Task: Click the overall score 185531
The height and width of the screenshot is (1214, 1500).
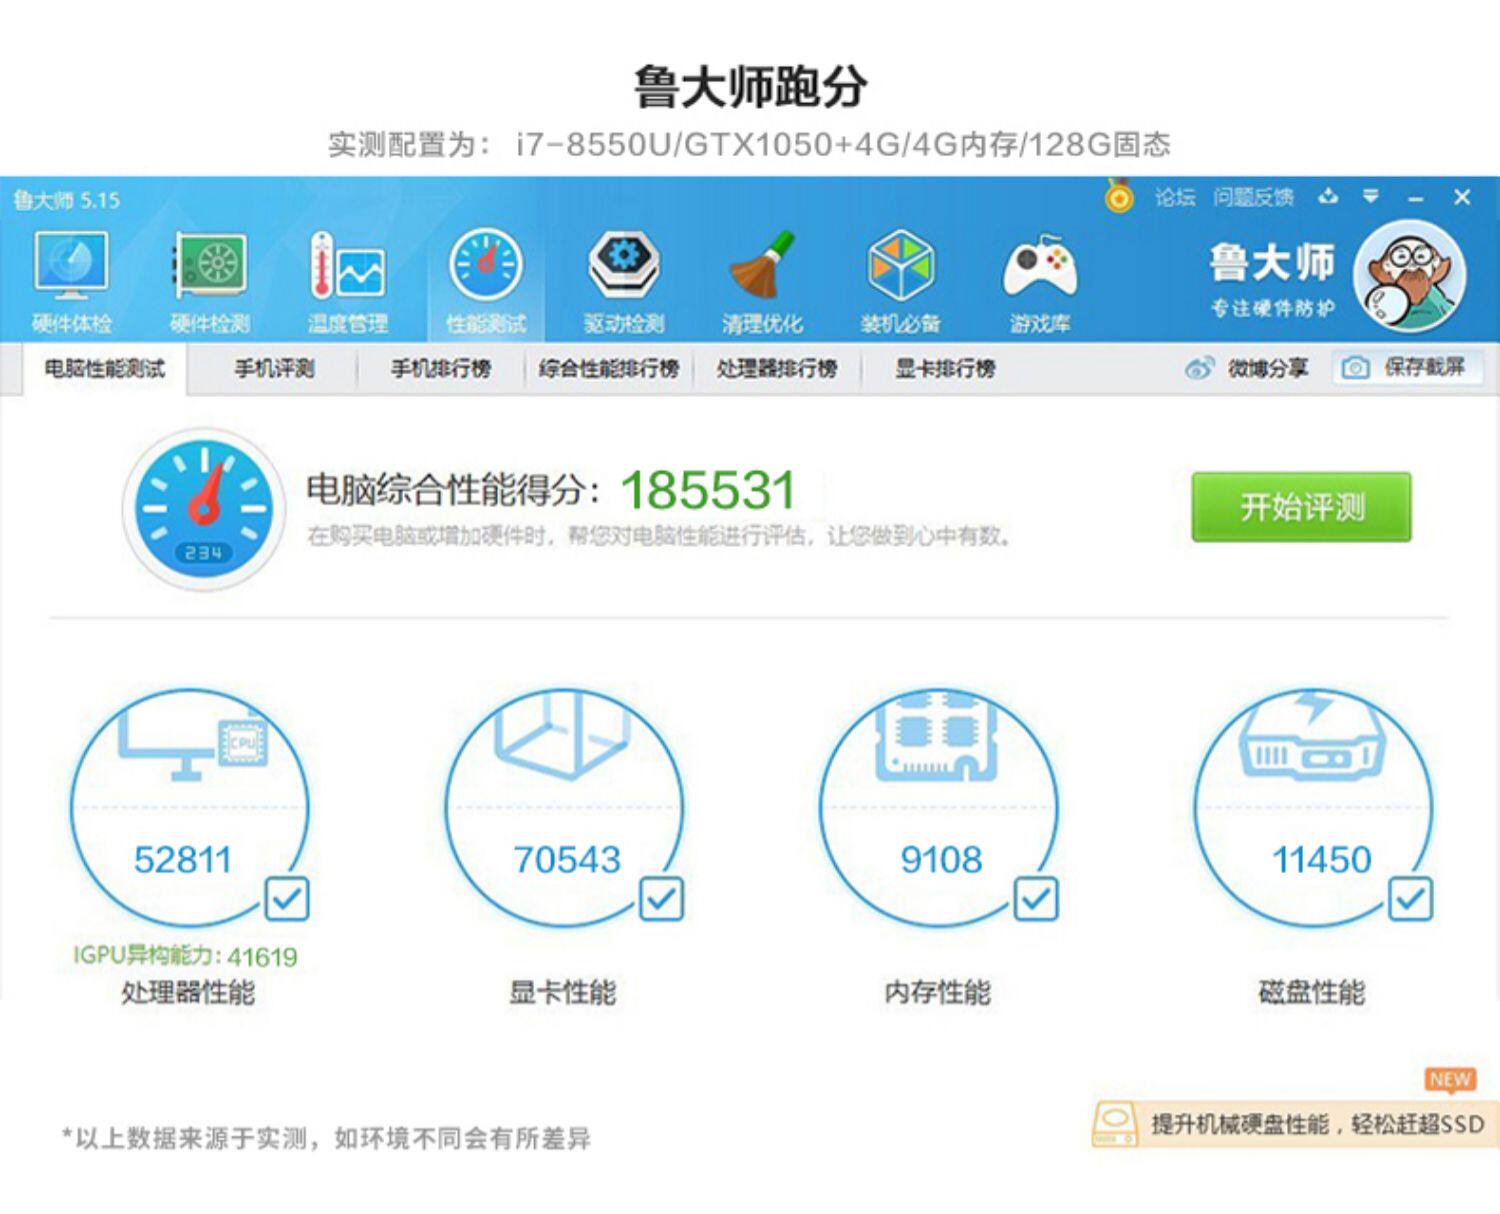Action: click(708, 490)
